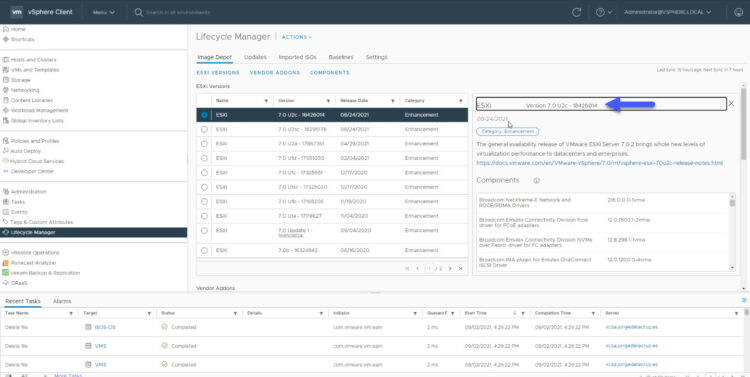The width and height of the screenshot is (750, 377).
Task: Click the Components info icon
Action: click(537, 181)
